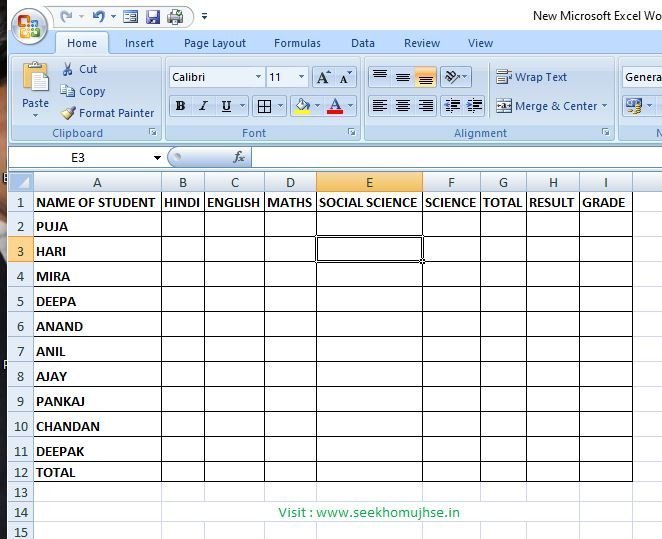Toggle Bold formatting

pos(180,106)
